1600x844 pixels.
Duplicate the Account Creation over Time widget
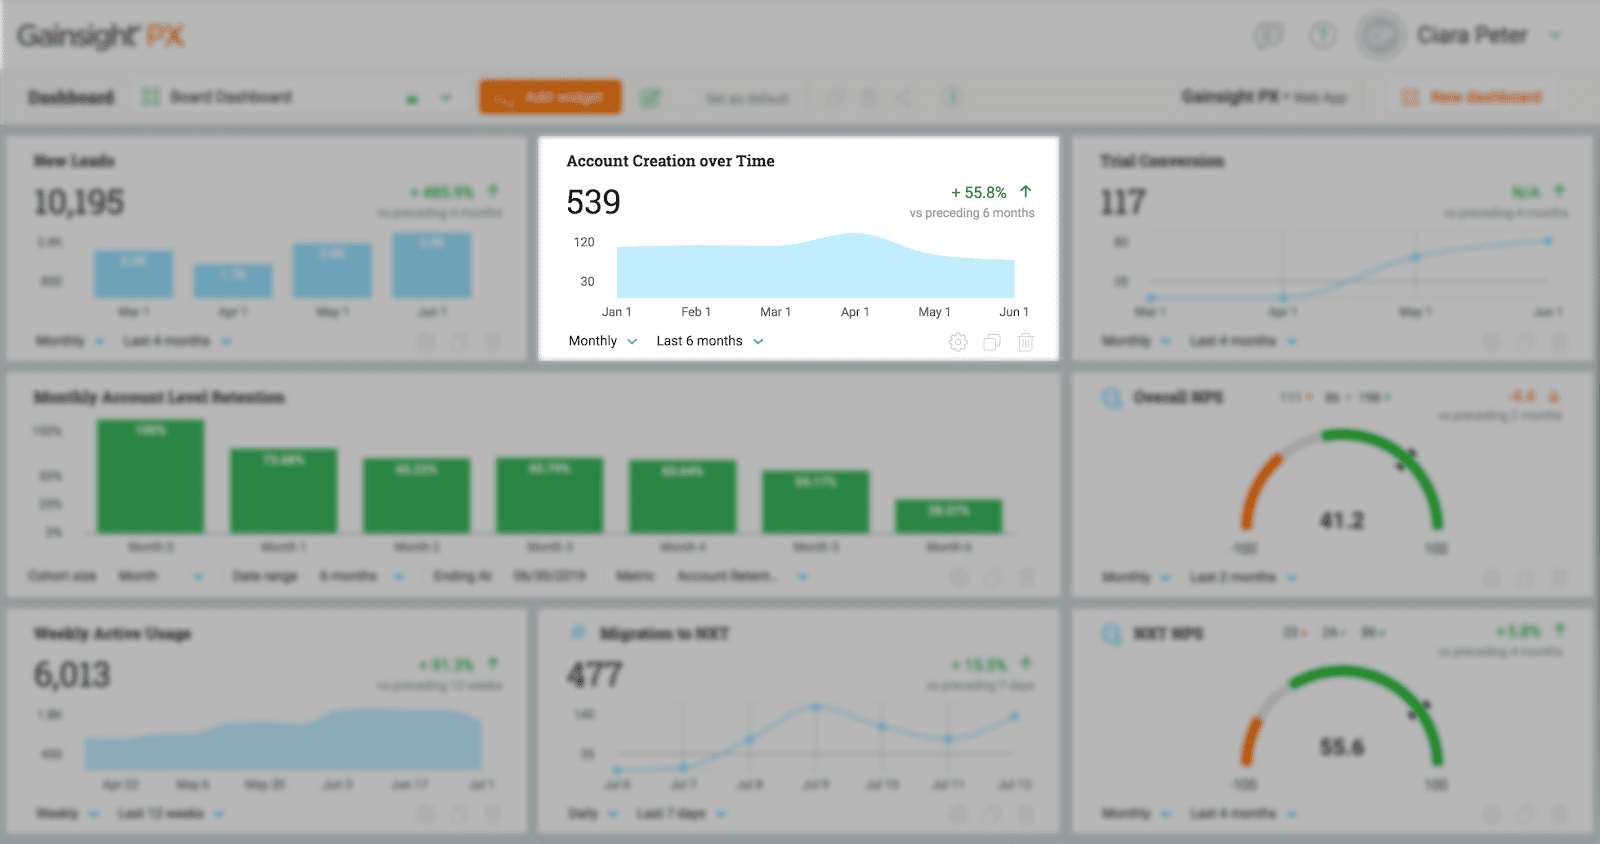(x=991, y=342)
